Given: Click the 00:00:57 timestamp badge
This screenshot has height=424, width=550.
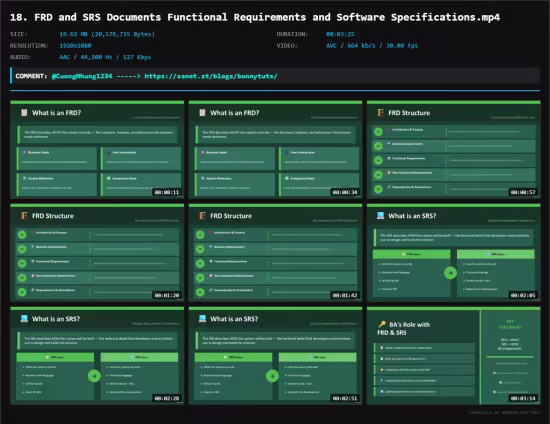Looking at the screenshot, I should click(x=523, y=192).
